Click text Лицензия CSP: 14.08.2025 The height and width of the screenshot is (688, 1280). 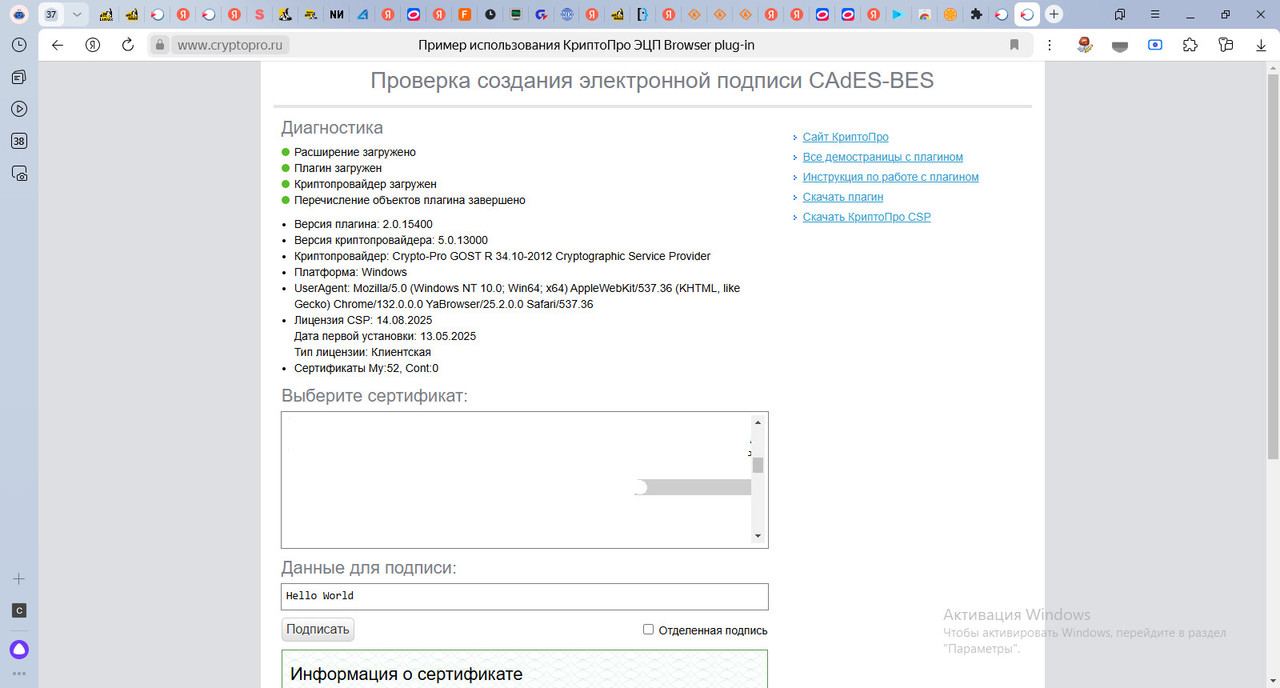coord(363,320)
